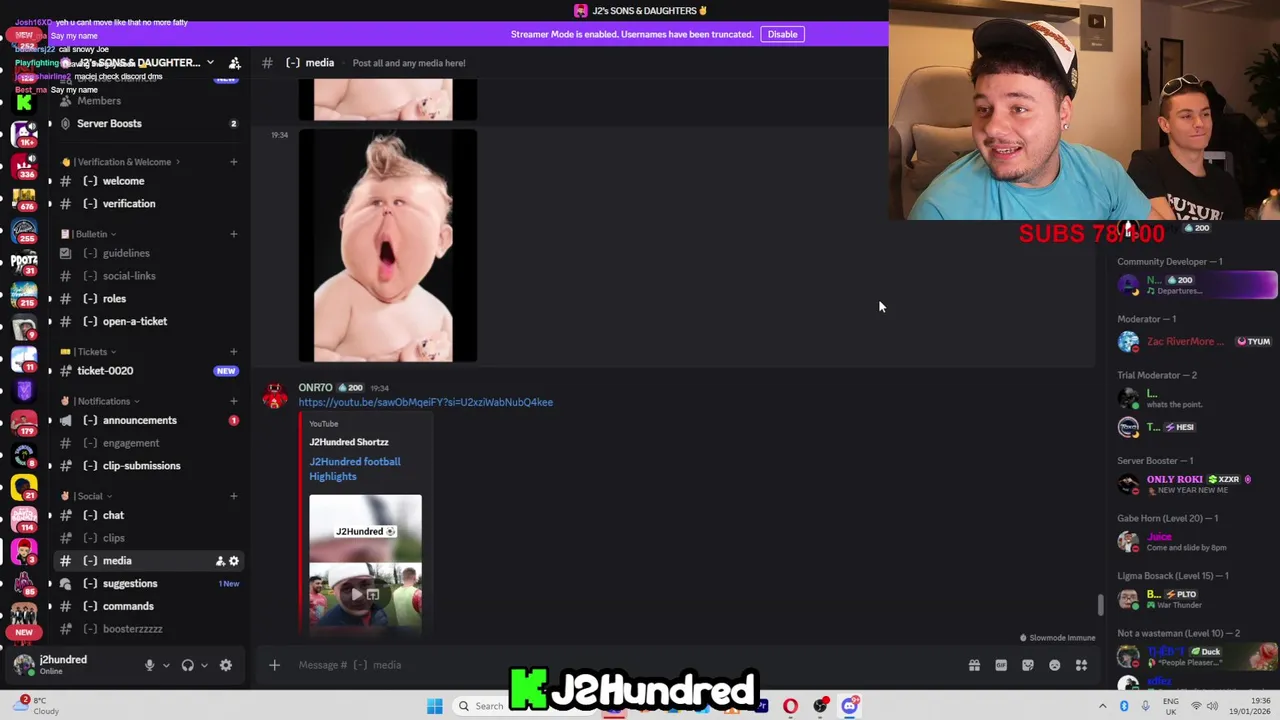The height and width of the screenshot is (720, 1280).
Task: Deafen audio with the headphones icon
Action: tap(187, 665)
